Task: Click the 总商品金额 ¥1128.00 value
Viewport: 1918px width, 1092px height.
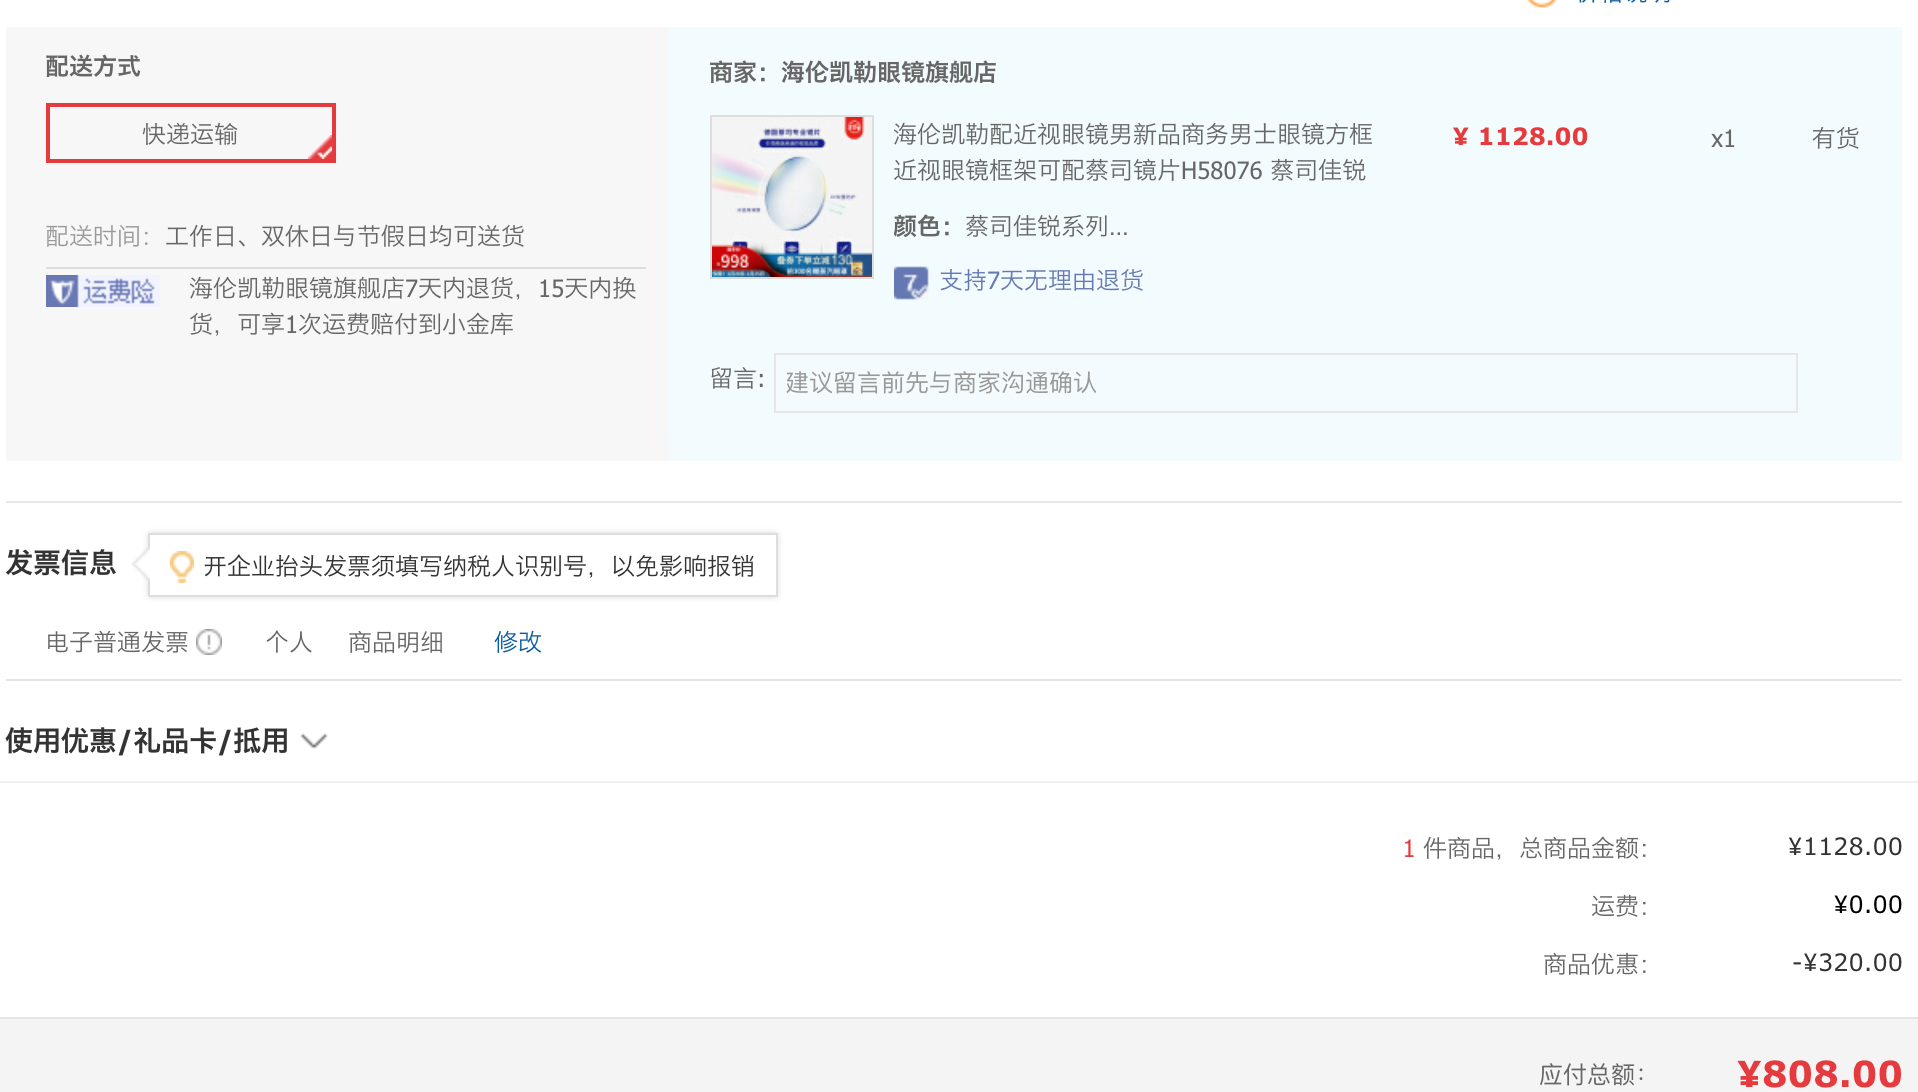Action: pyautogui.click(x=1844, y=847)
